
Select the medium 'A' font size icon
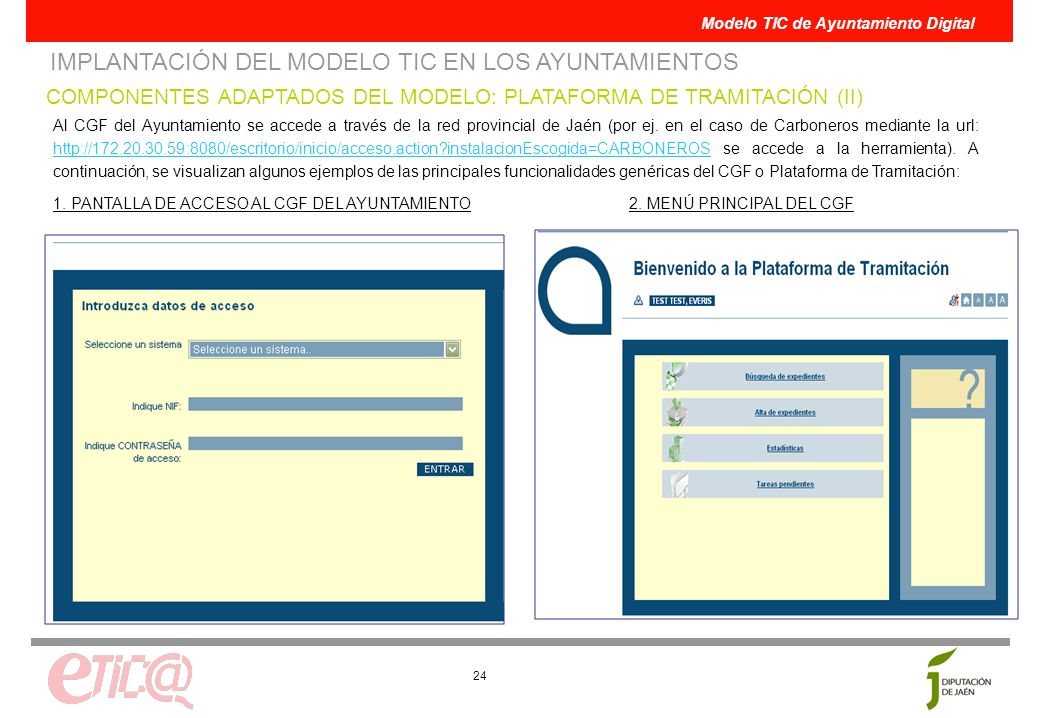[x=991, y=300]
